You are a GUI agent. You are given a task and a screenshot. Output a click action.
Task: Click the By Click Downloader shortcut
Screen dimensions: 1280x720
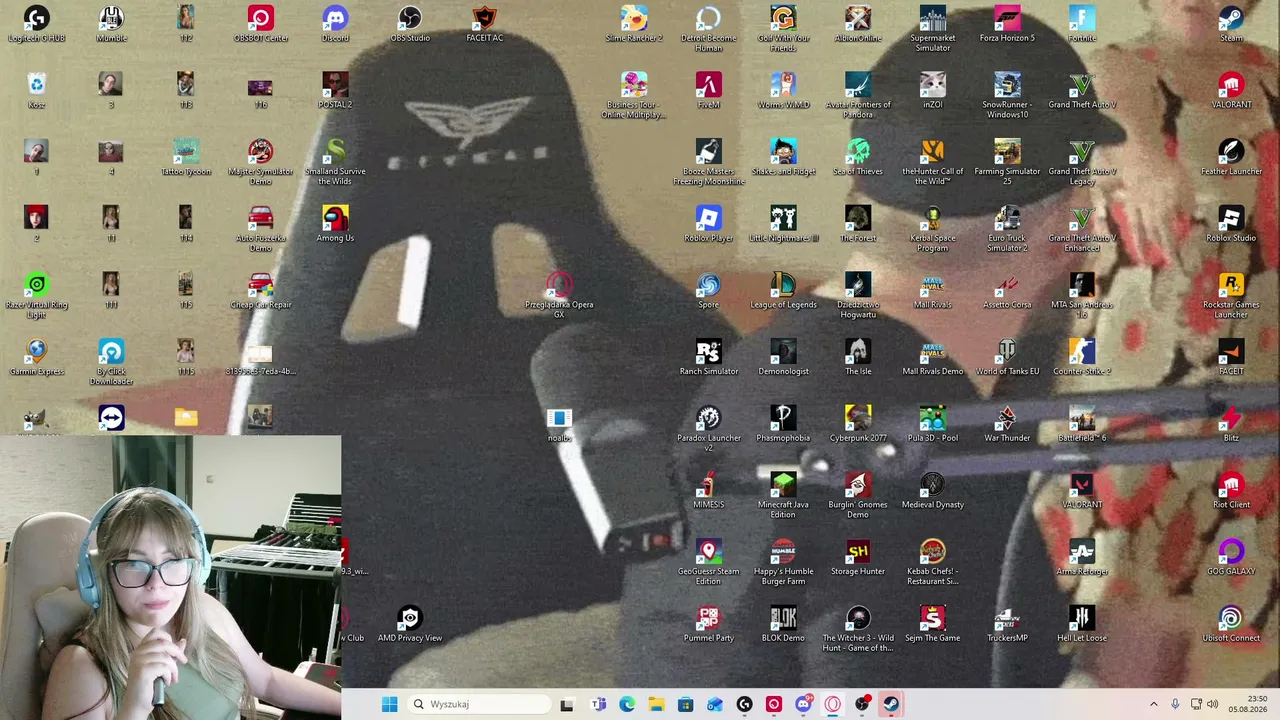pos(111,362)
